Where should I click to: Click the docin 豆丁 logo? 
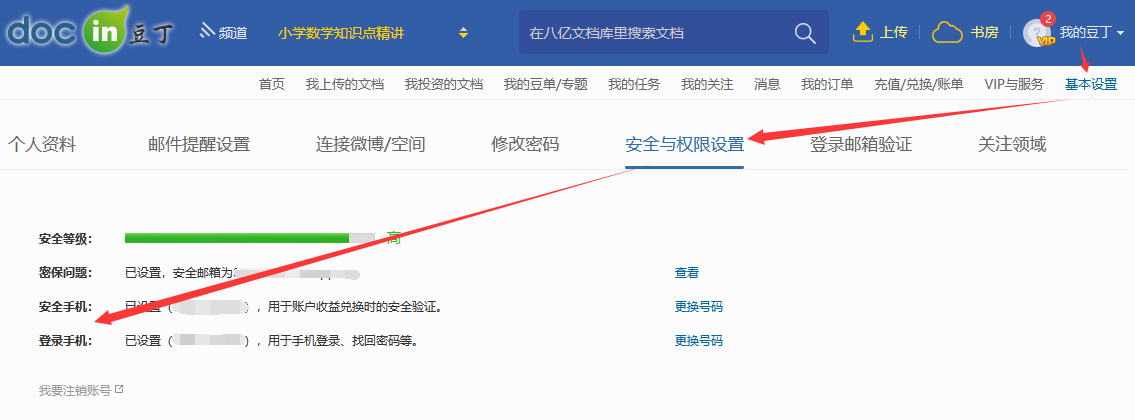(x=90, y=33)
